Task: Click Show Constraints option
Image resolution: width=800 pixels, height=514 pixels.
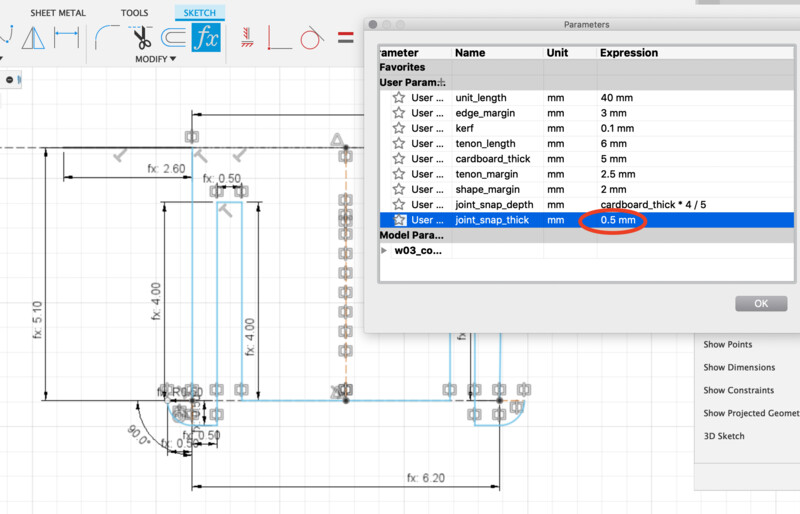Action: pyautogui.click(x=739, y=390)
